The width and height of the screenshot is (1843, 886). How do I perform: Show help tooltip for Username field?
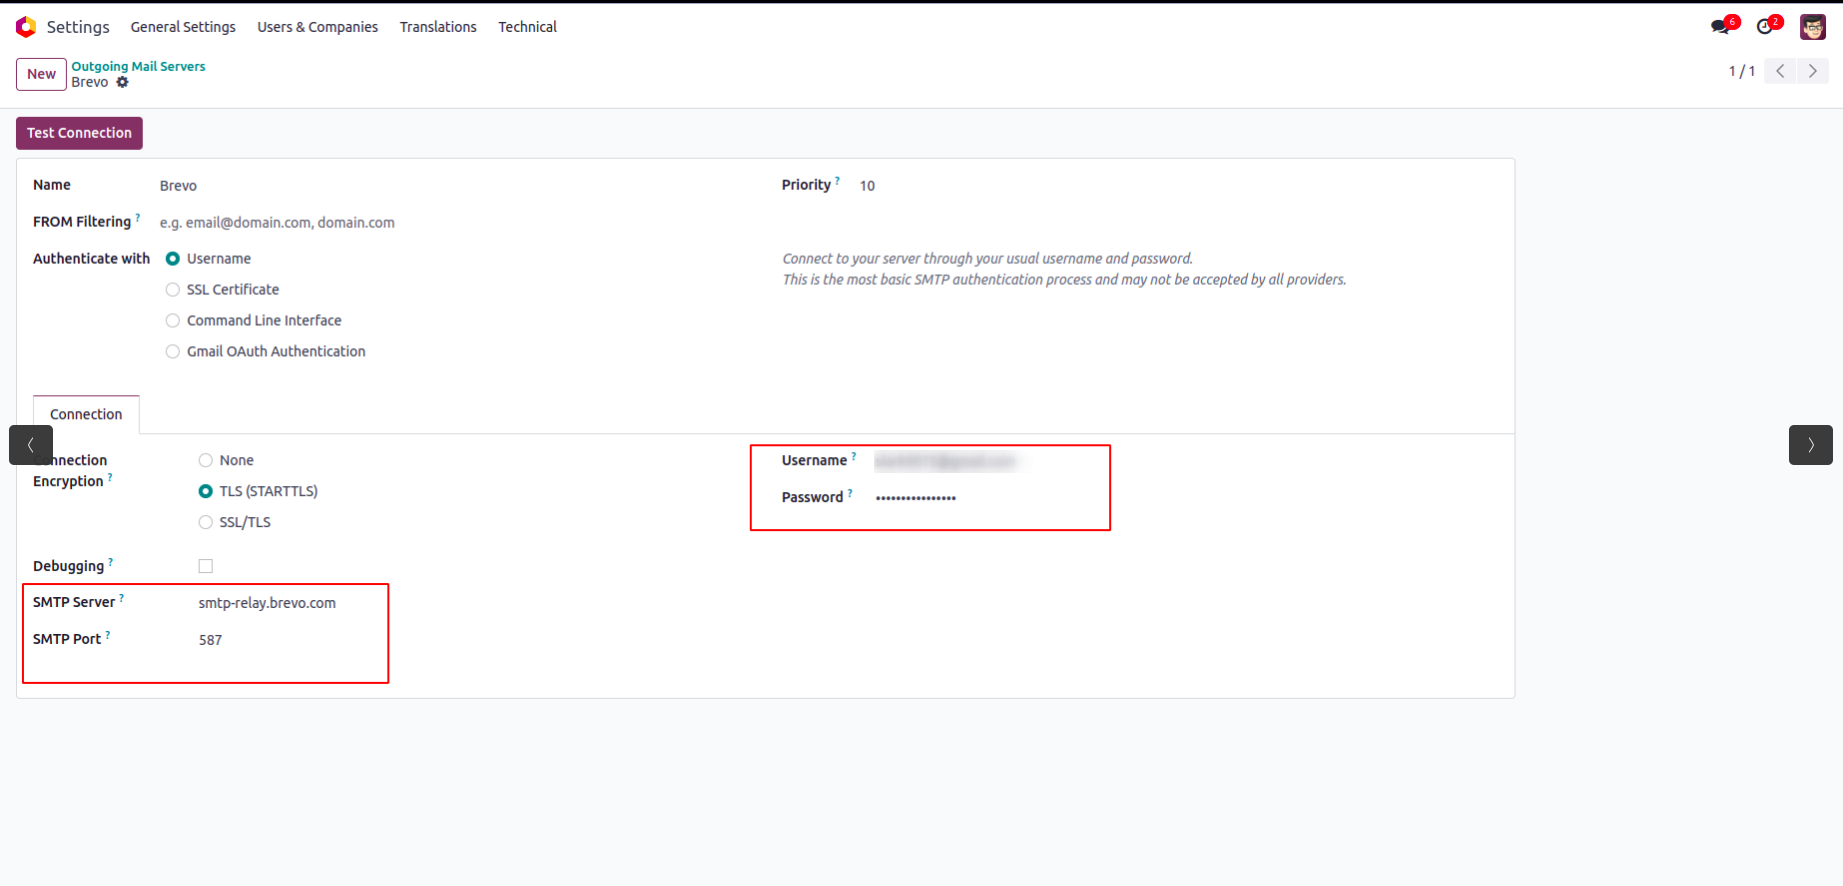(854, 456)
